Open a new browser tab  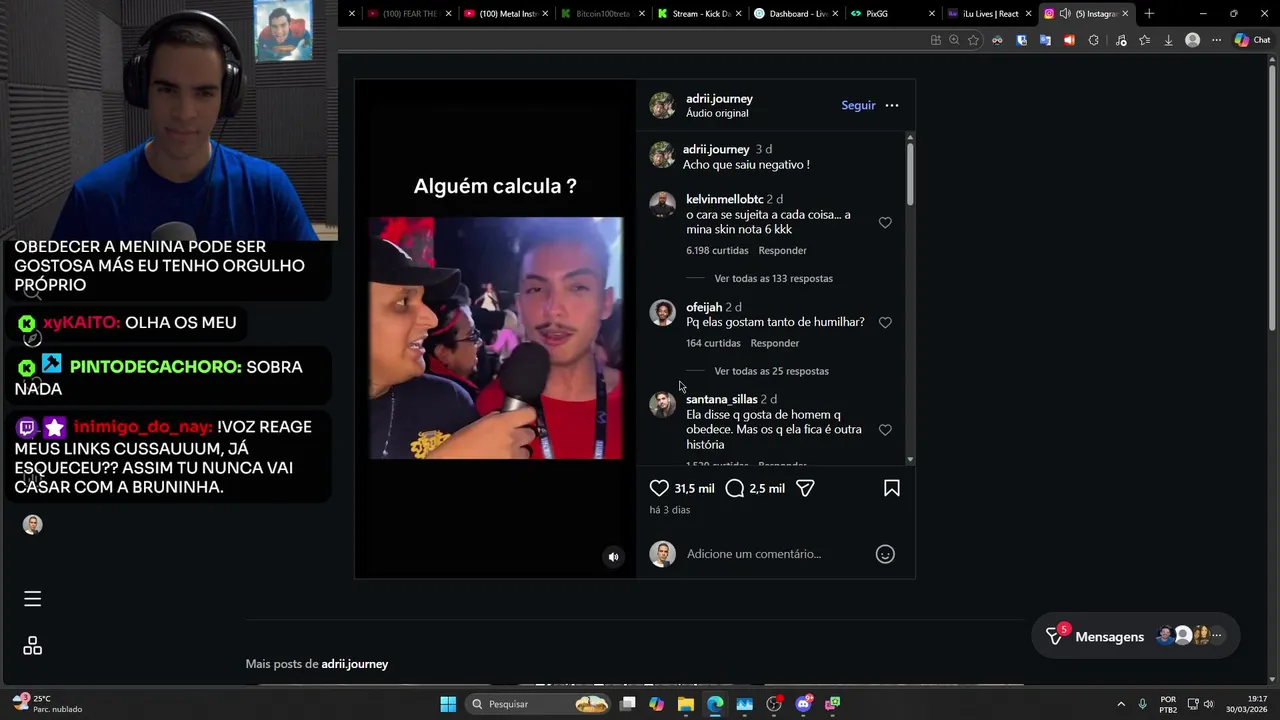point(1149,14)
